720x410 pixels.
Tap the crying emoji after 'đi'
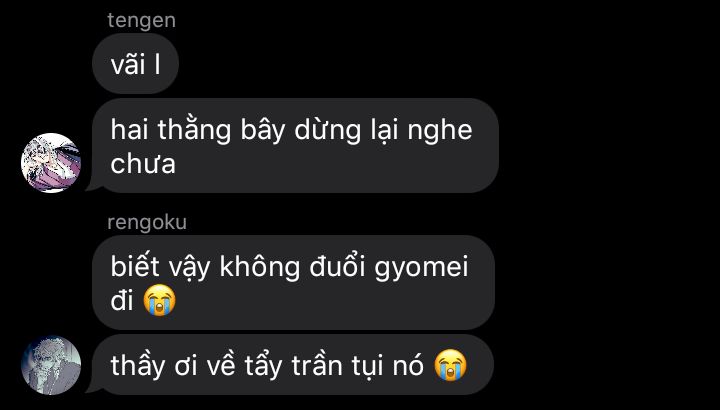(x=159, y=300)
